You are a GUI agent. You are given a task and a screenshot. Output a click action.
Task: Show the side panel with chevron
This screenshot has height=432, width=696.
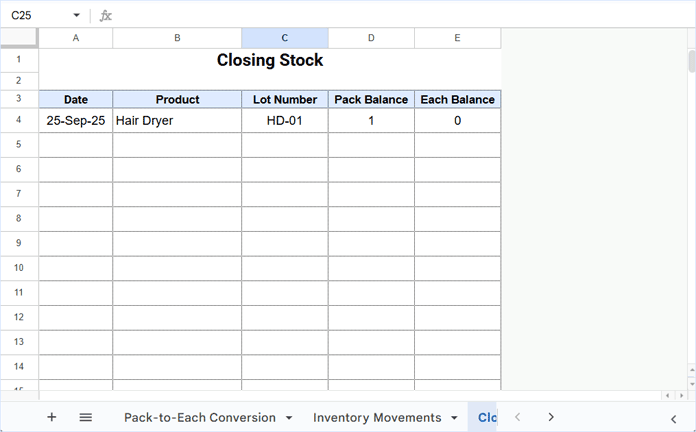pyautogui.click(x=673, y=419)
